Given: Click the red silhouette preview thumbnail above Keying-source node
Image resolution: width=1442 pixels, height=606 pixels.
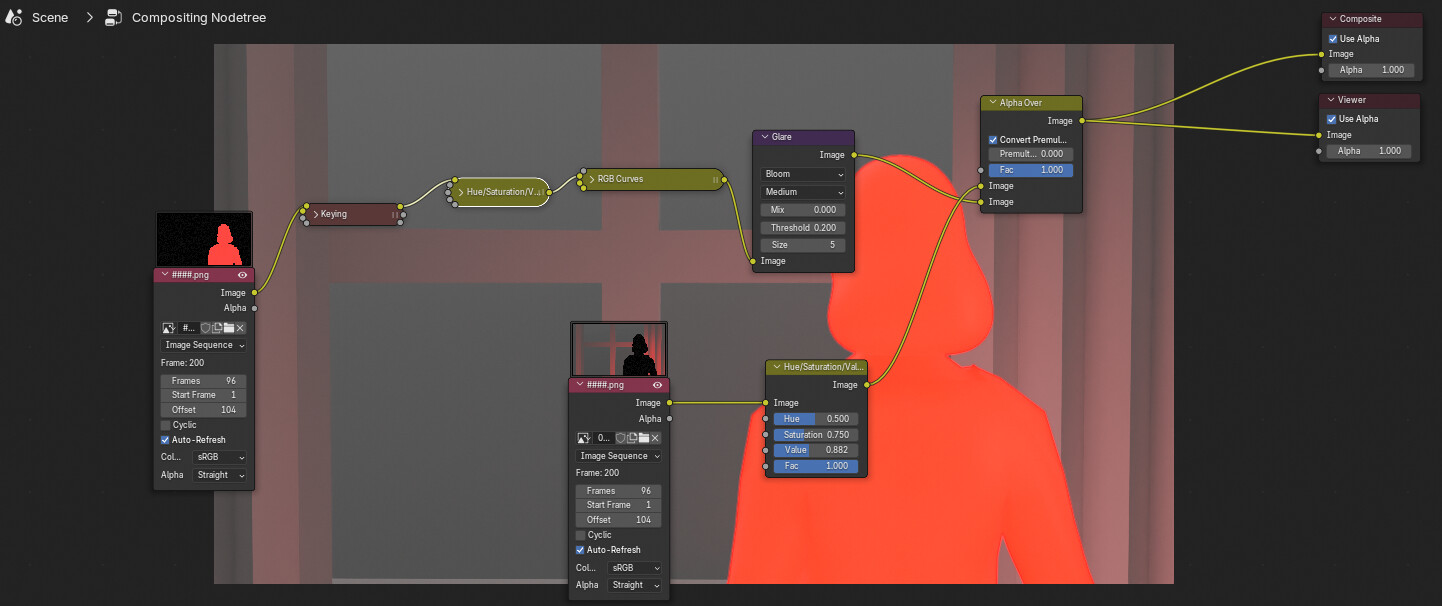Looking at the screenshot, I should (204, 239).
